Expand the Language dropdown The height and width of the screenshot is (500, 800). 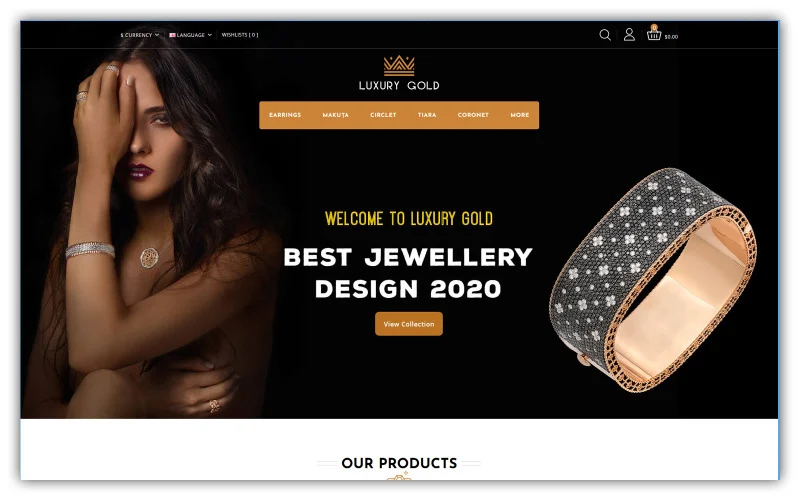click(190, 35)
